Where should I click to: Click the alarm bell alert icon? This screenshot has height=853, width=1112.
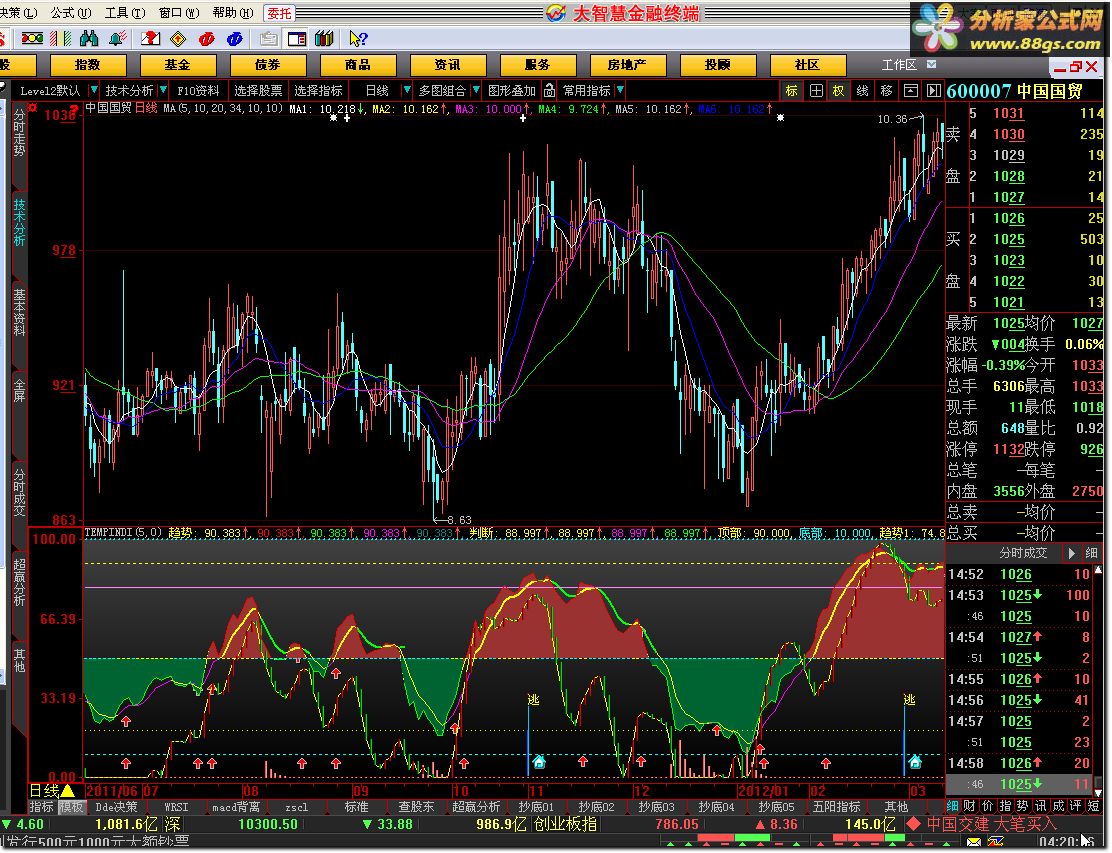click(118, 39)
